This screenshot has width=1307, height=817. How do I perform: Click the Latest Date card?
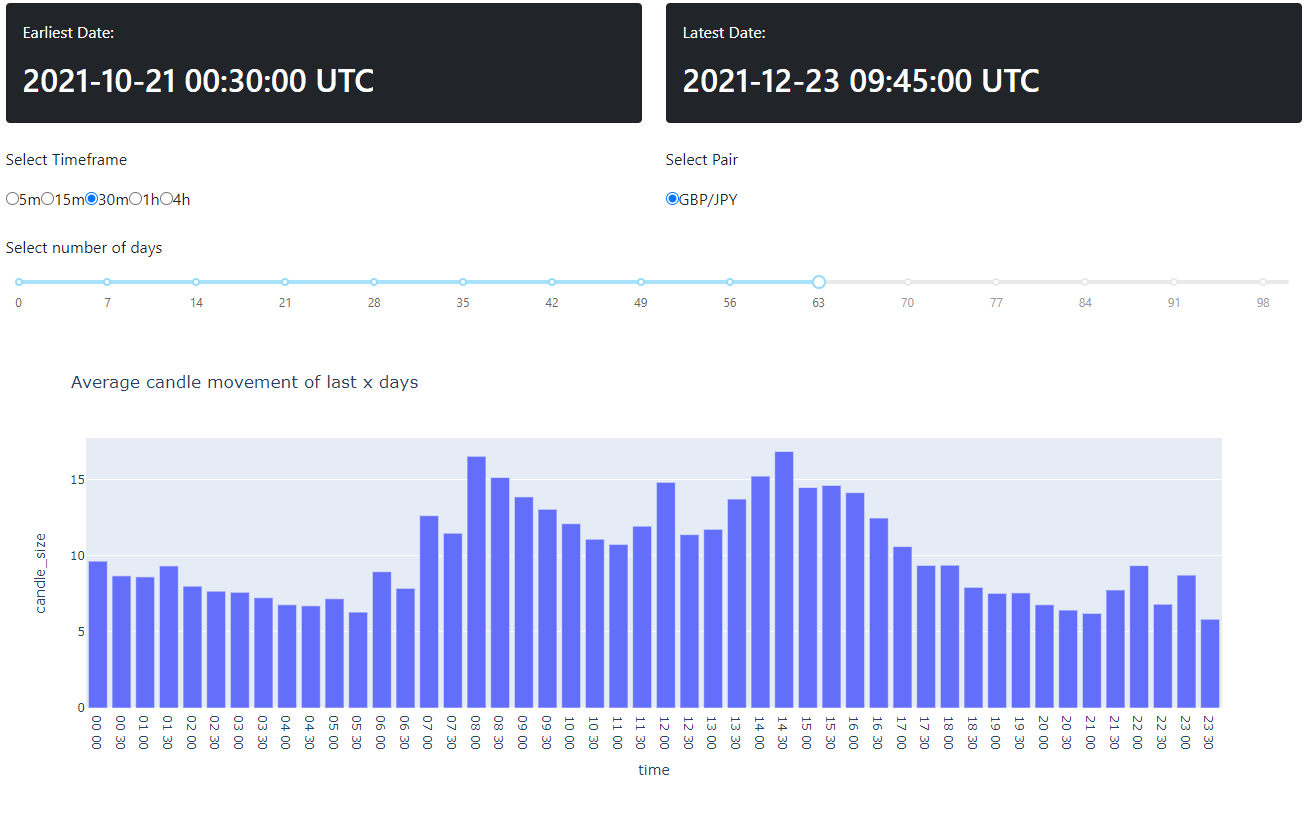(984, 63)
